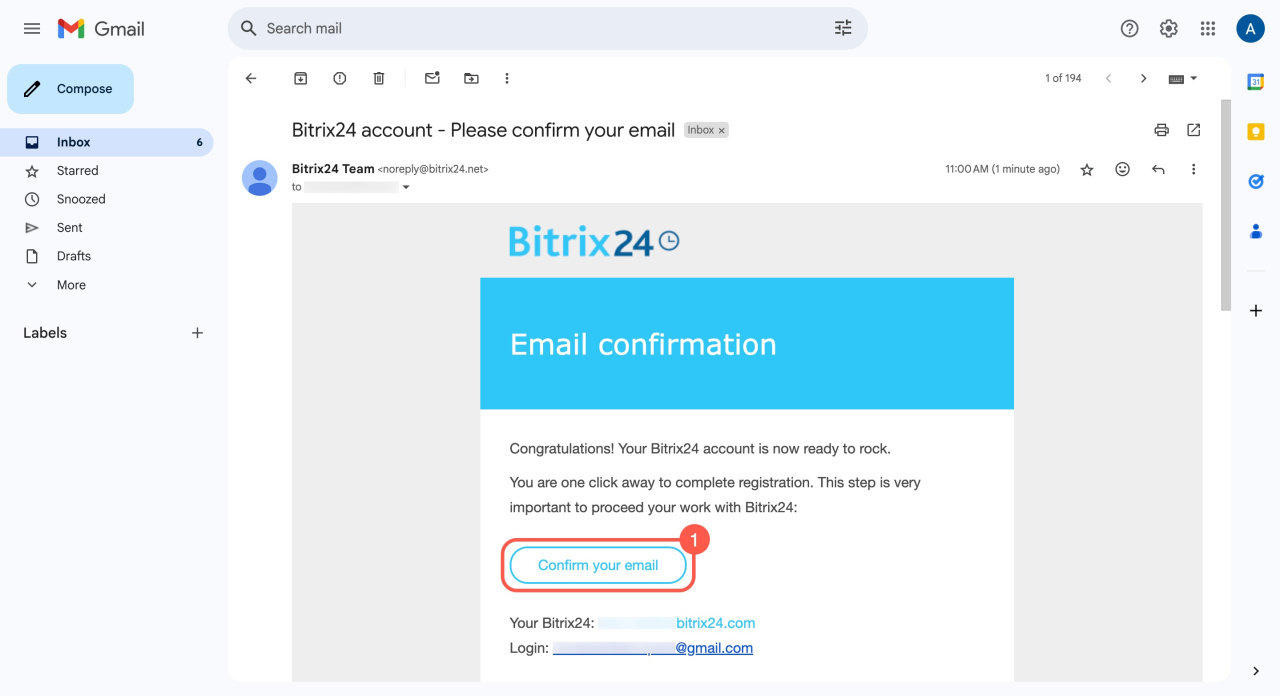Screen dimensions: 1280x696
Task: Open the Google apps grid
Action: point(1208,29)
